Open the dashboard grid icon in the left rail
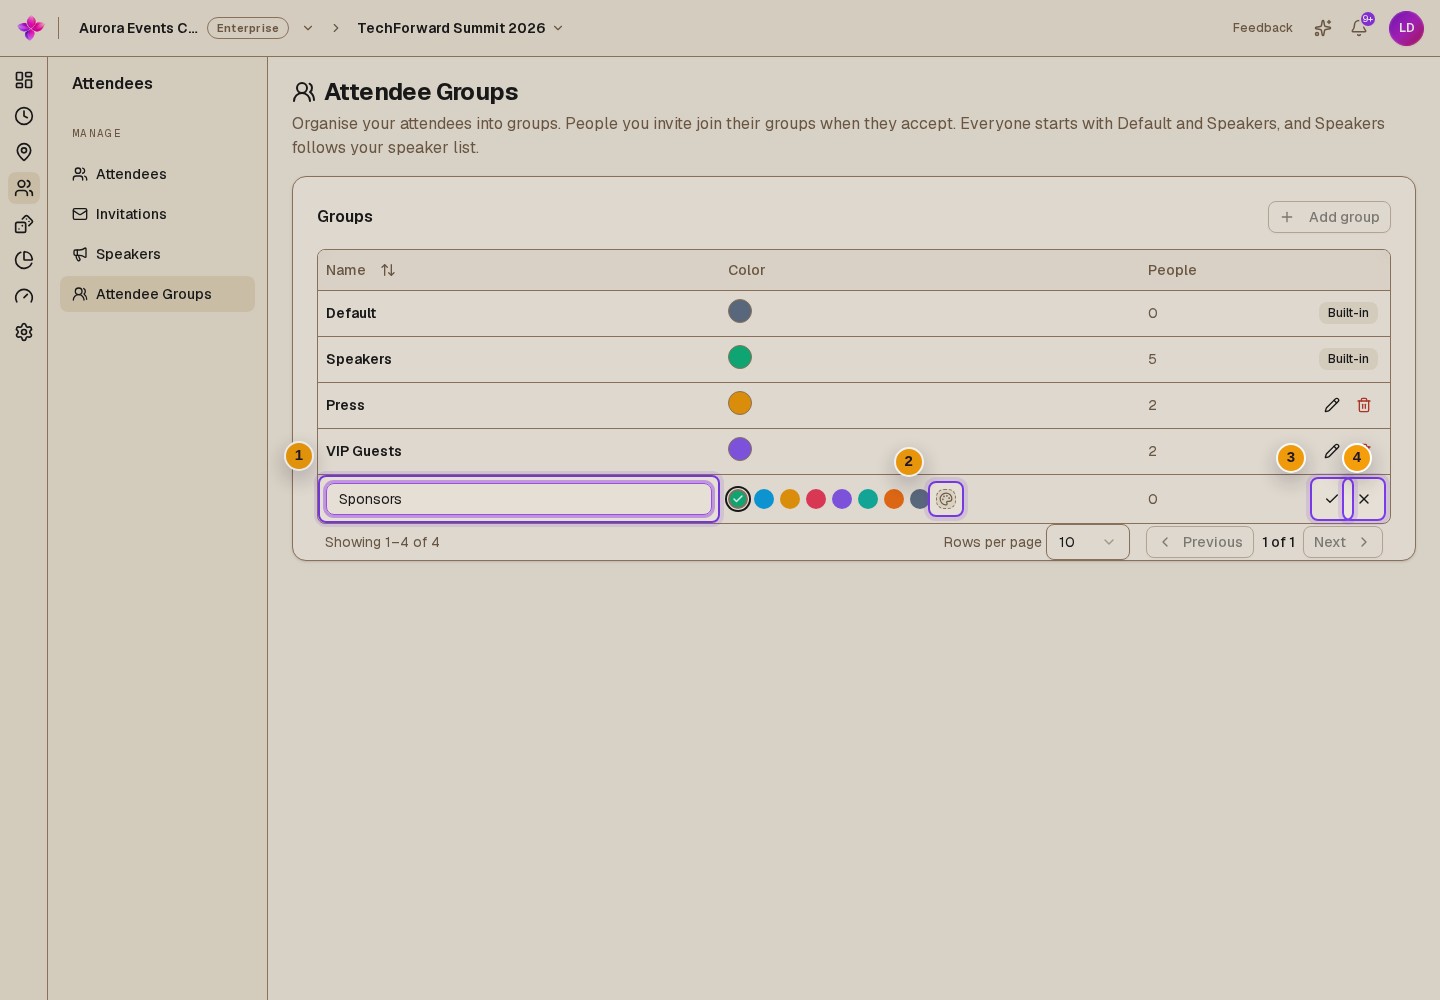This screenshot has width=1440, height=1000. click(24, 80)
